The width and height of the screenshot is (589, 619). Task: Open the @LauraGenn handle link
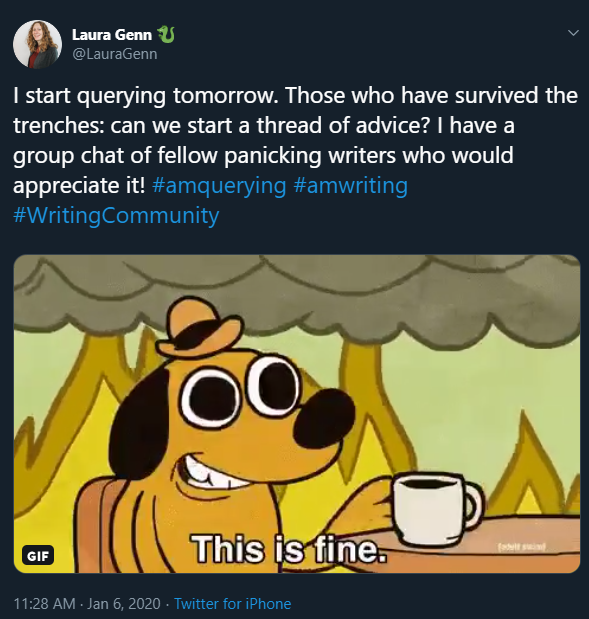click(114, 54)
